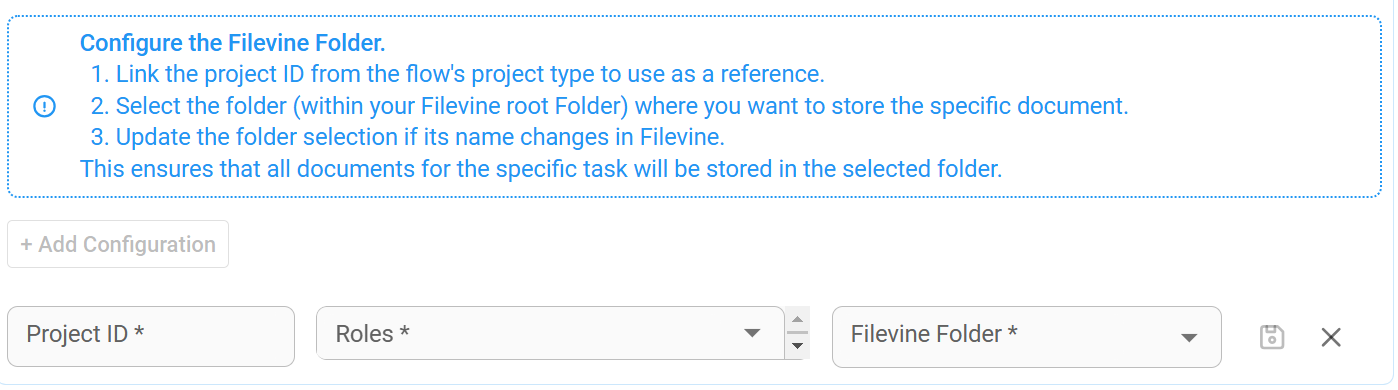Image resolution: width=1398 pixels, height=390 pixels.
Task: Remove the configuration row with X icon
Action: click(1331, 338)
